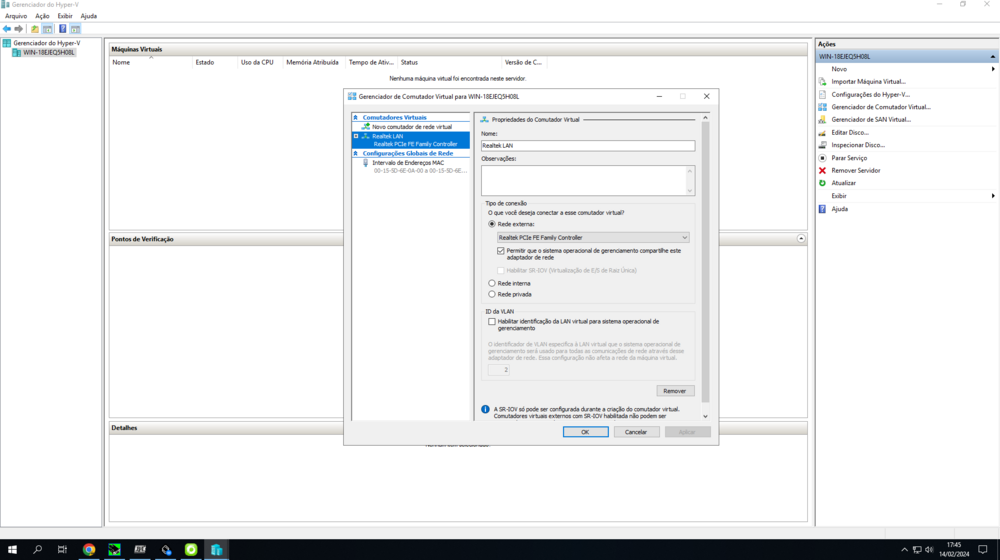Select the 'Rede interna' radio button

492,283
